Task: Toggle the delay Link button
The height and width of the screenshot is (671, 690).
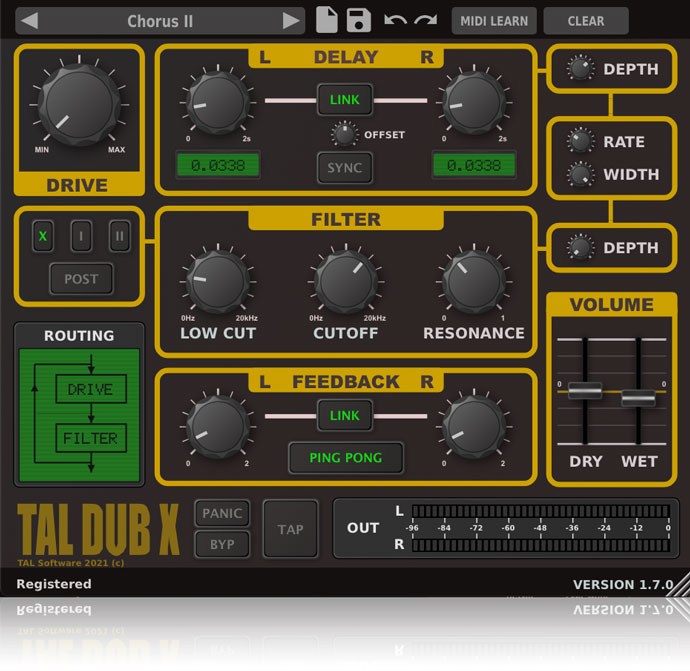Action: [344, 100]
